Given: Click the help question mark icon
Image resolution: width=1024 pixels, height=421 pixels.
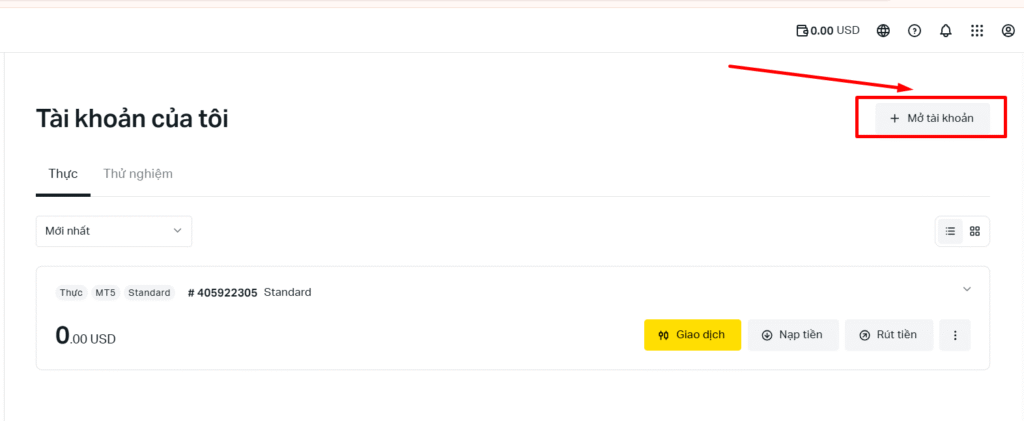Looking at the screenshot, I should [914, 31].
